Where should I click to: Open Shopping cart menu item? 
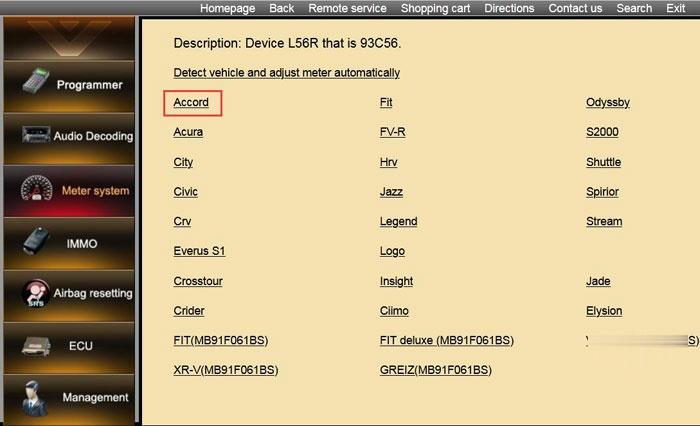pos(435,8)
